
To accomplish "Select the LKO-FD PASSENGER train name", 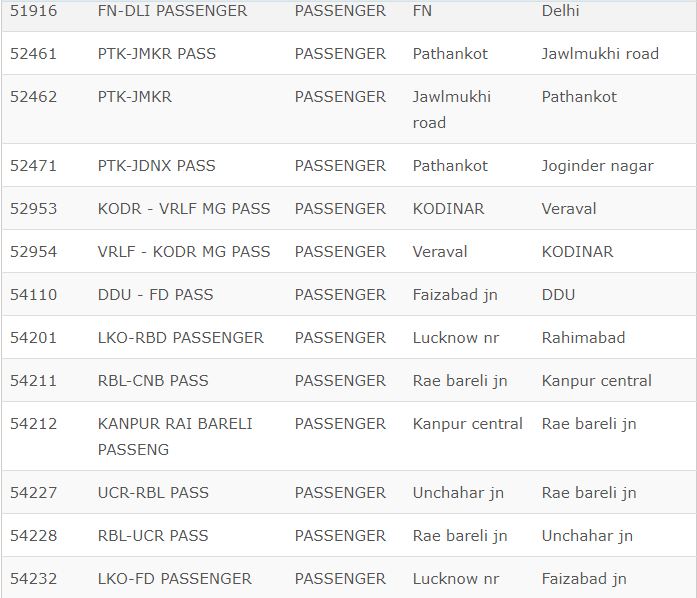I will click(175, 579).
